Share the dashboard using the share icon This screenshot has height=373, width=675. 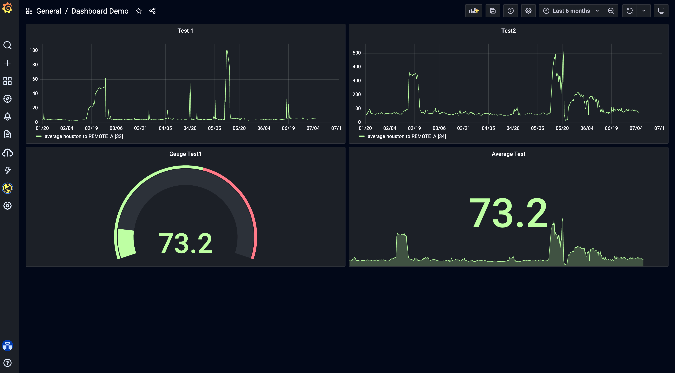[x=152, y=11]
